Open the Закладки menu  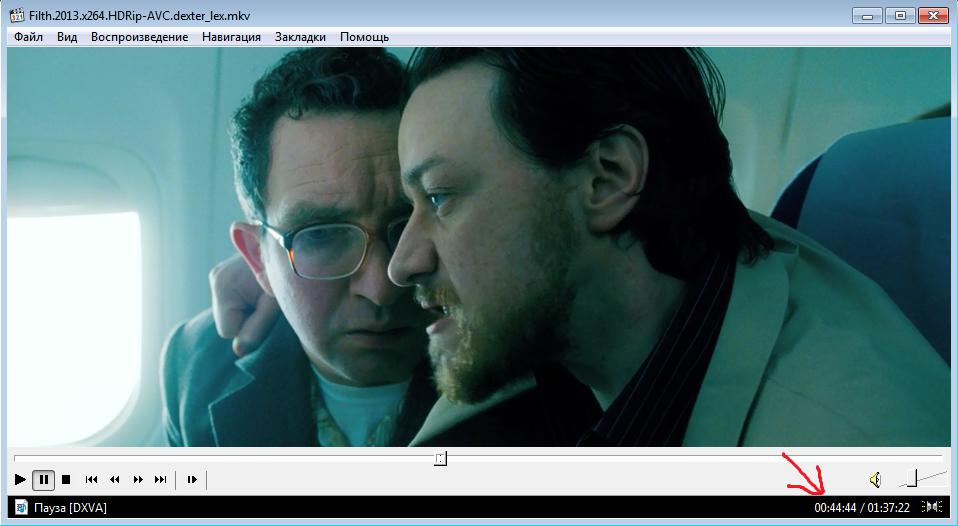pyautogui.click(x=300, y=37)
